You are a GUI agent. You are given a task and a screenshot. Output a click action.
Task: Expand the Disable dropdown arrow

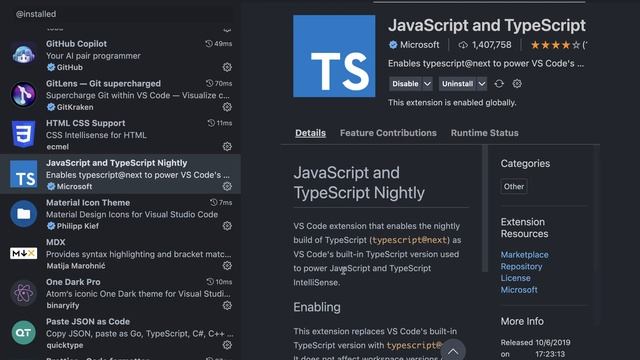pos(427,84)
